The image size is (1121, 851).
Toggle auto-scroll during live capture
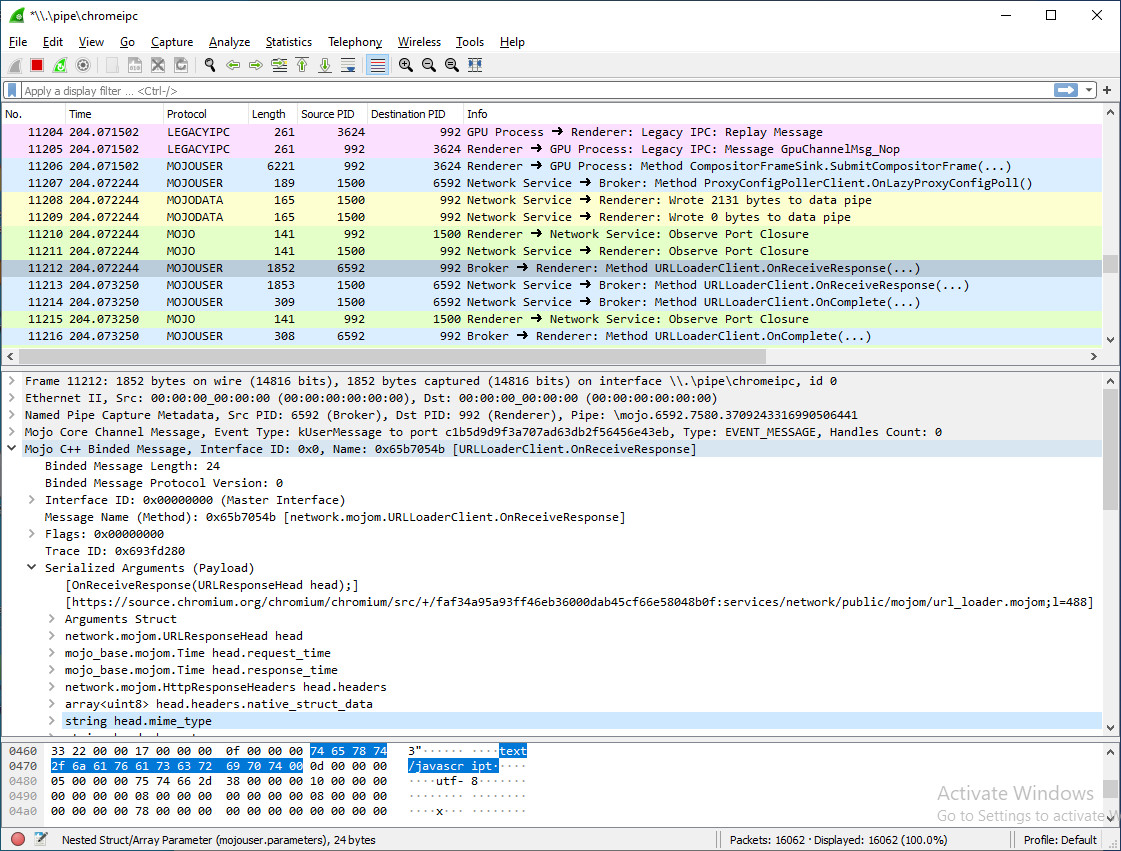pos(348,65)
